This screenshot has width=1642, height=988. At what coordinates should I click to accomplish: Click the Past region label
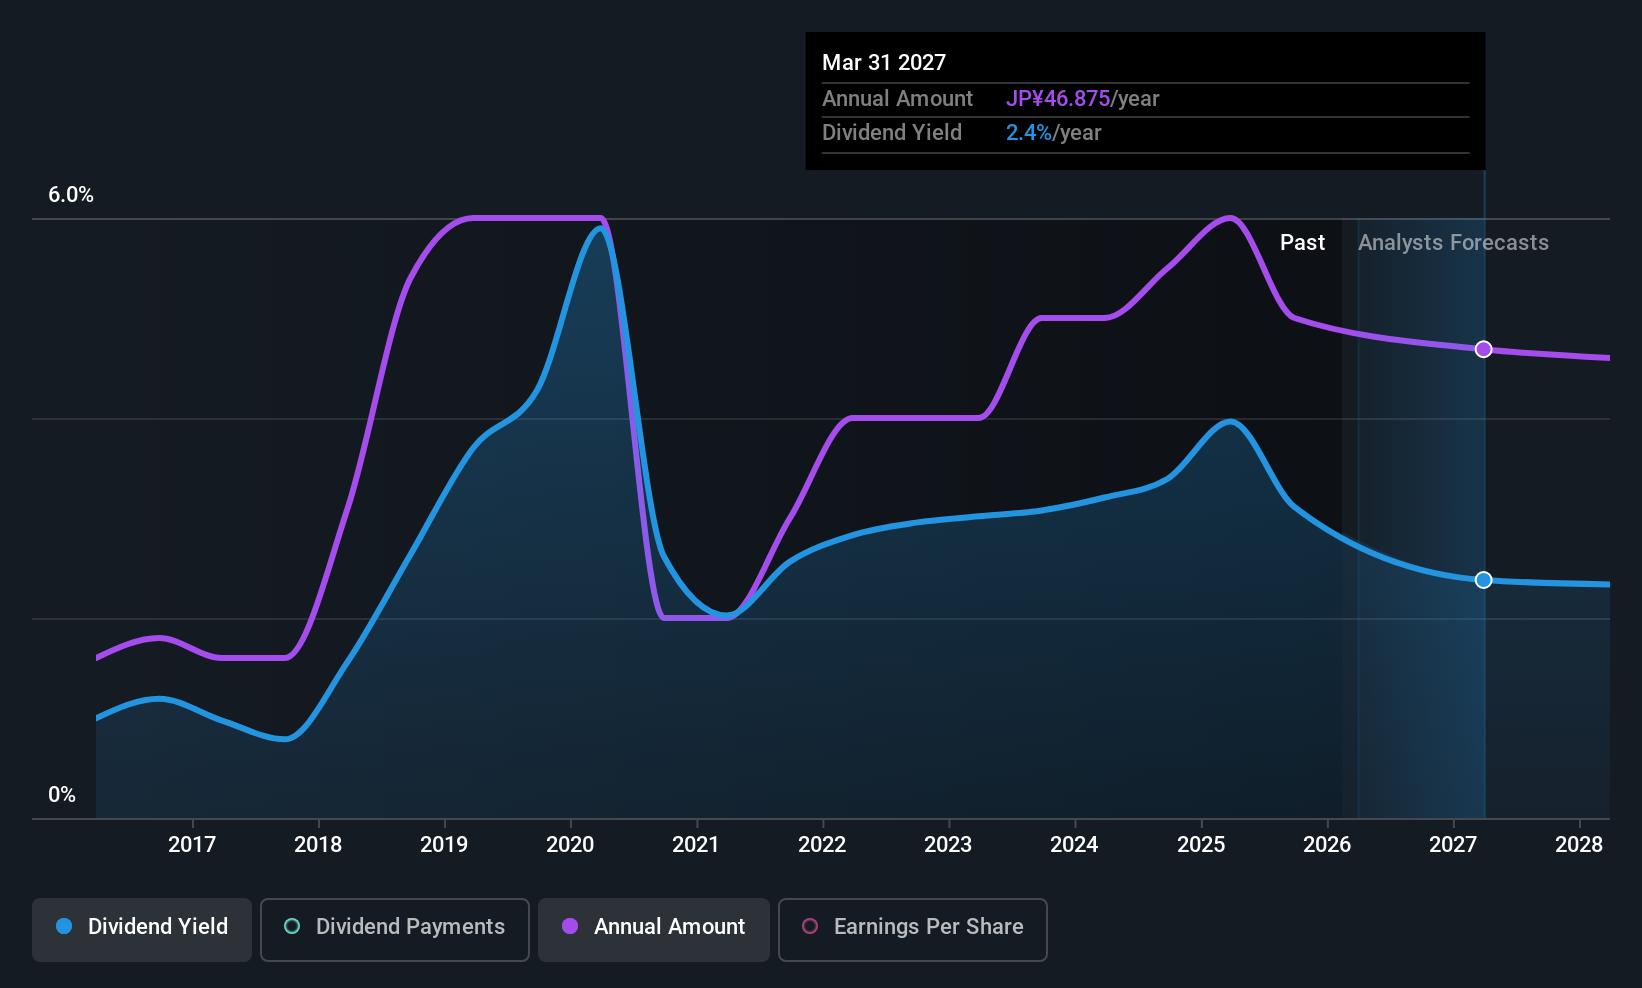pyautogui.click(x=1302, y=243)
